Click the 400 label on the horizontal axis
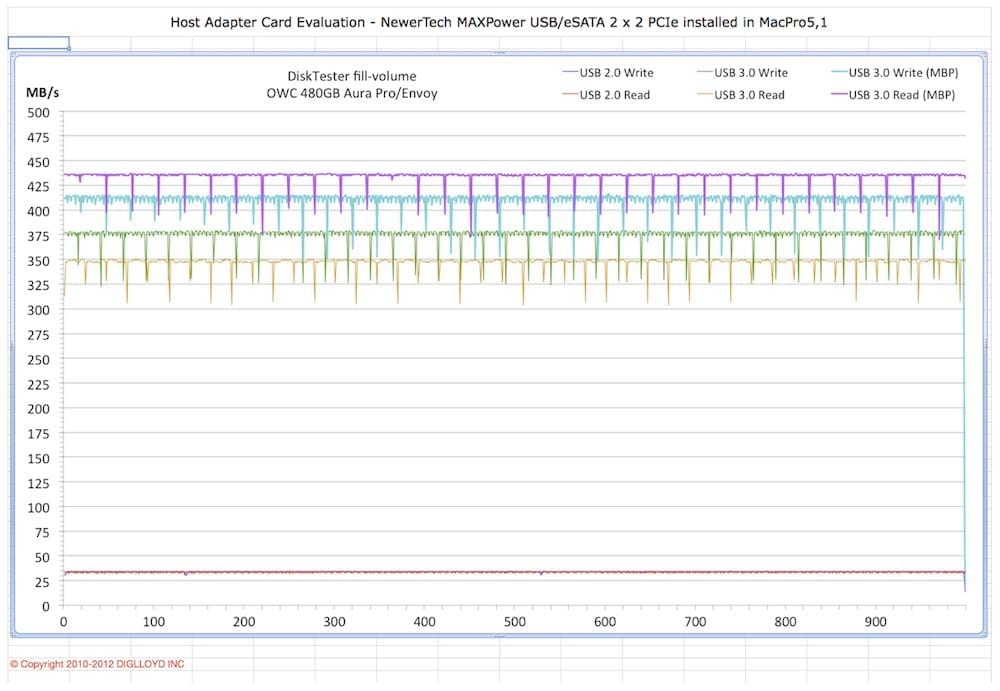The image size is (1000, 691). 424,622
